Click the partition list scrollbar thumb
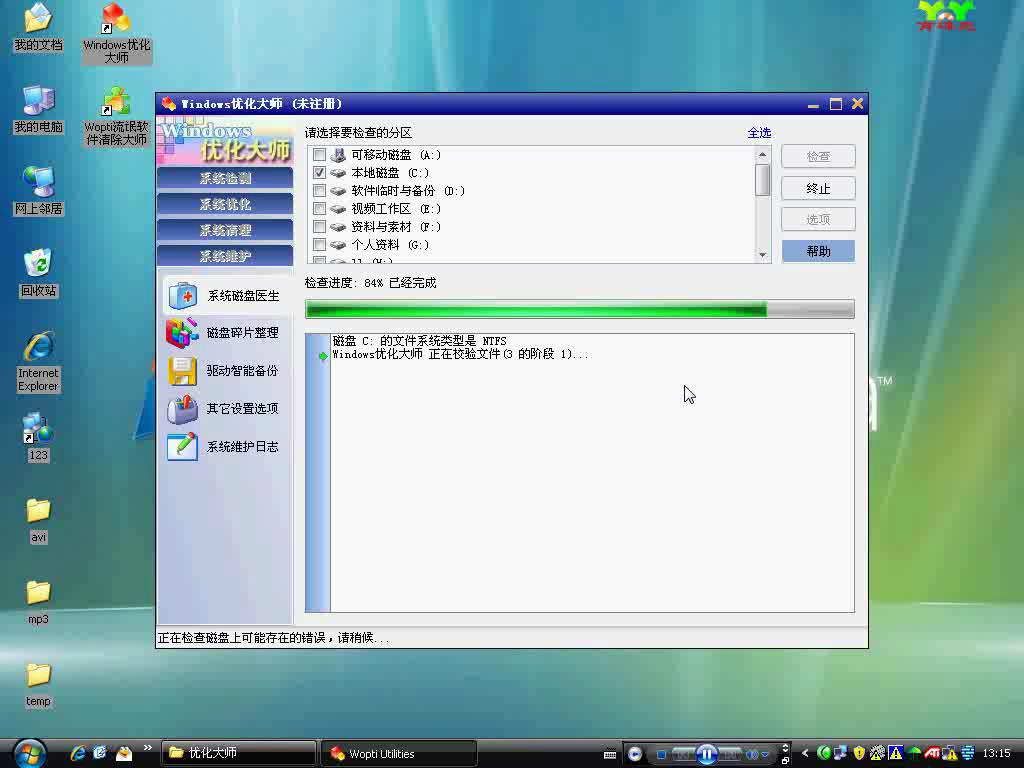Viewport: 1024px width, 768px height. 762,180
